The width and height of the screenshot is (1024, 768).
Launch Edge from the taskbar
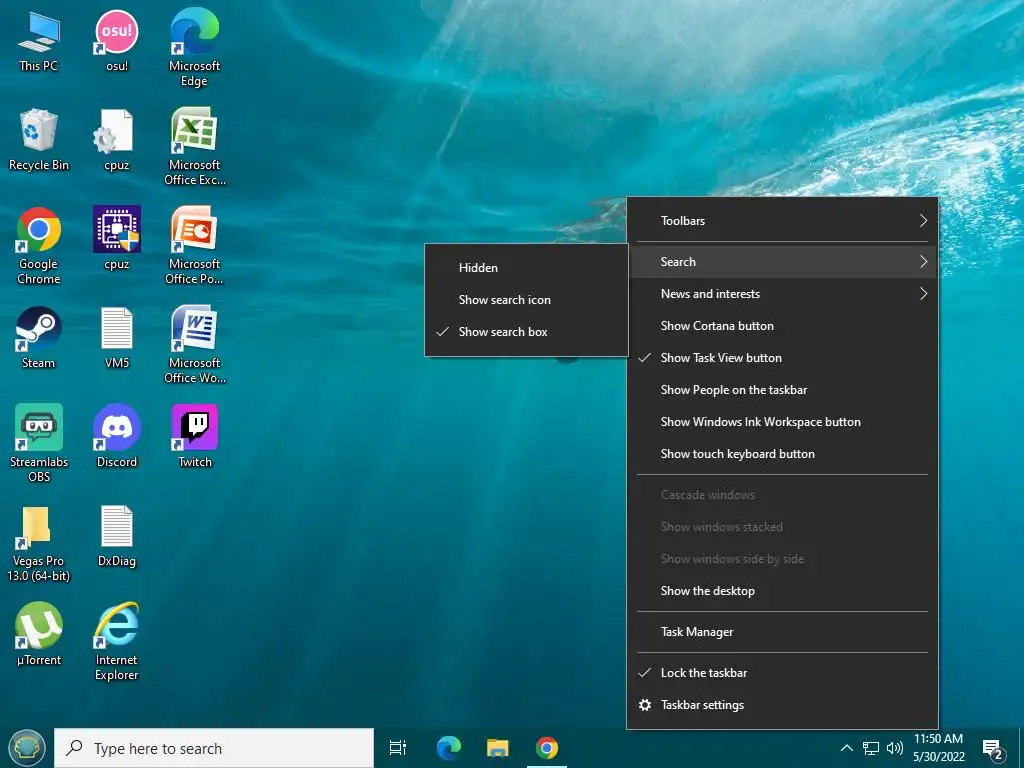tap(449, 748)
